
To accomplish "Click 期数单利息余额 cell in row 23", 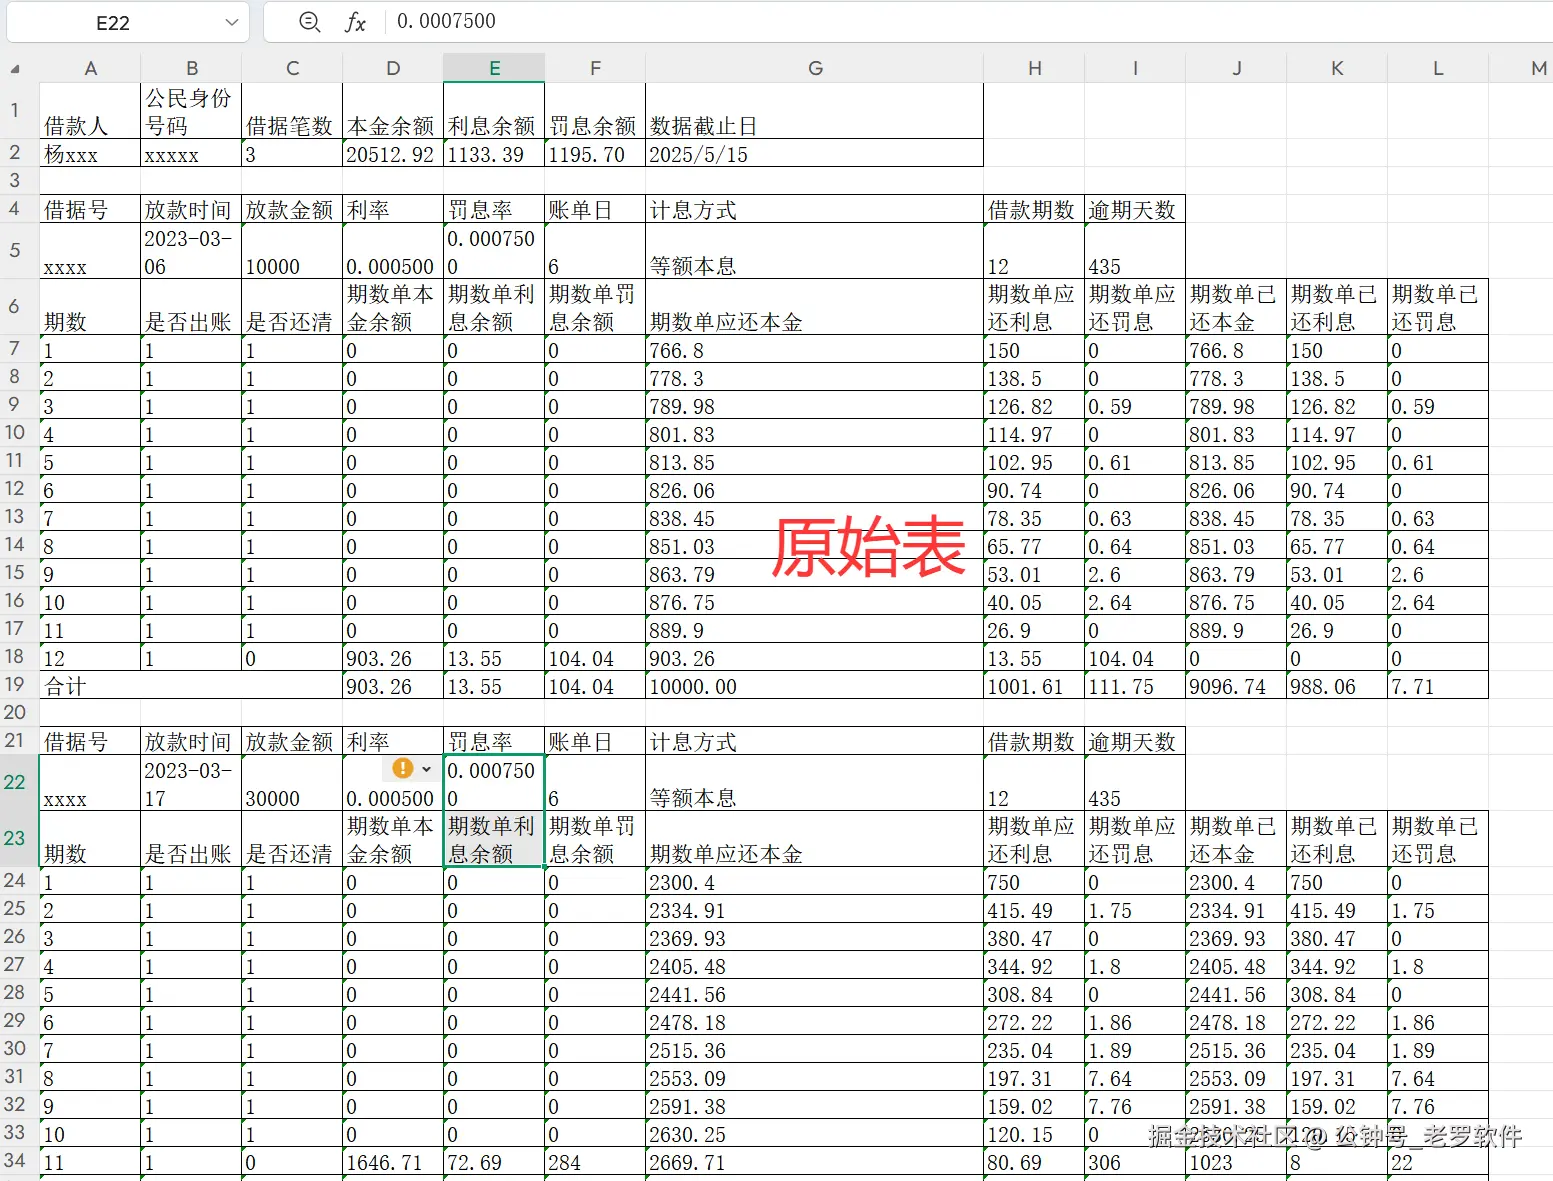I will 494,839.
